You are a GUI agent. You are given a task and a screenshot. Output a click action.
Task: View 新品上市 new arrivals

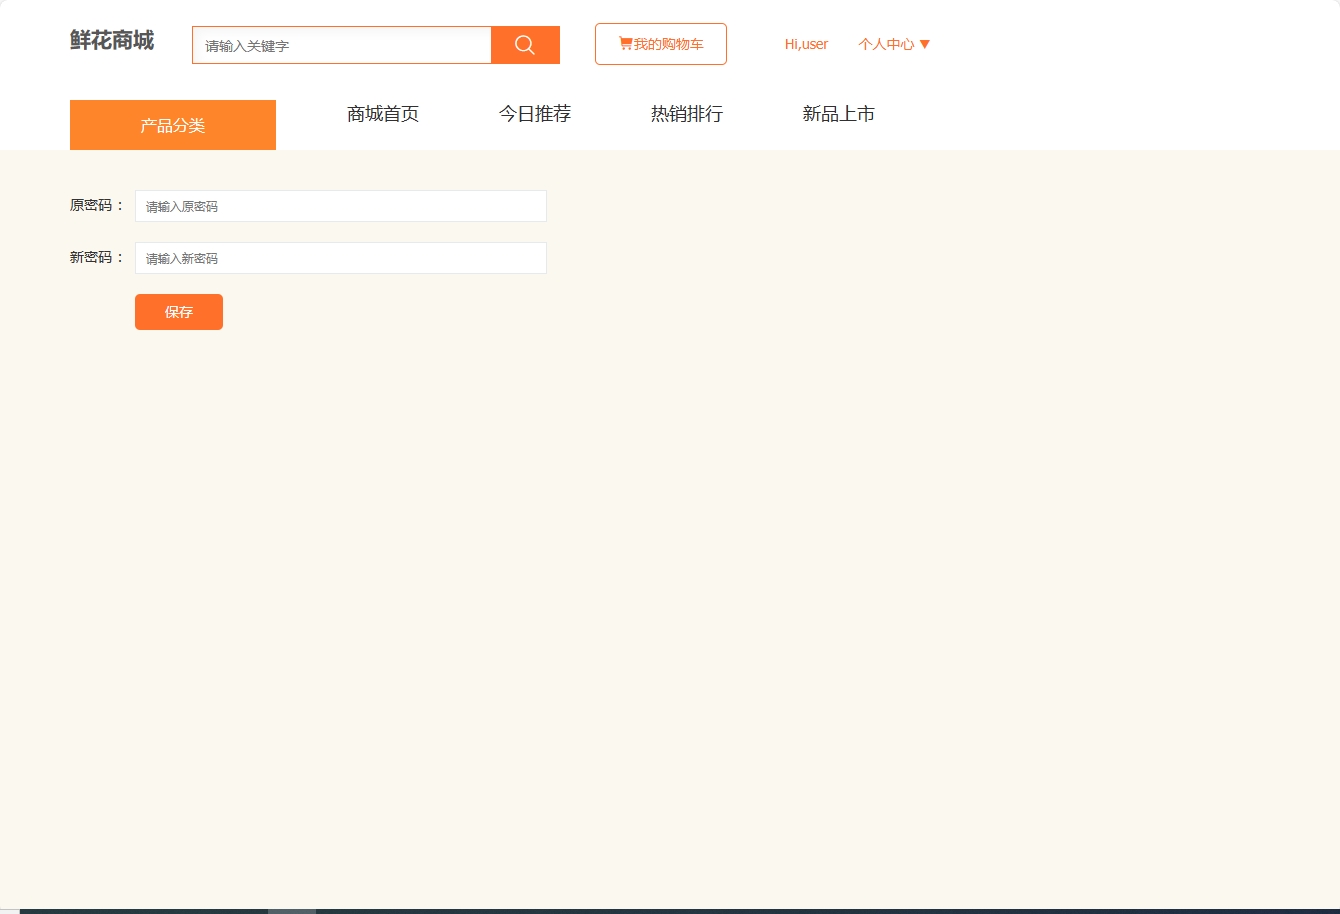click(838, 114)
